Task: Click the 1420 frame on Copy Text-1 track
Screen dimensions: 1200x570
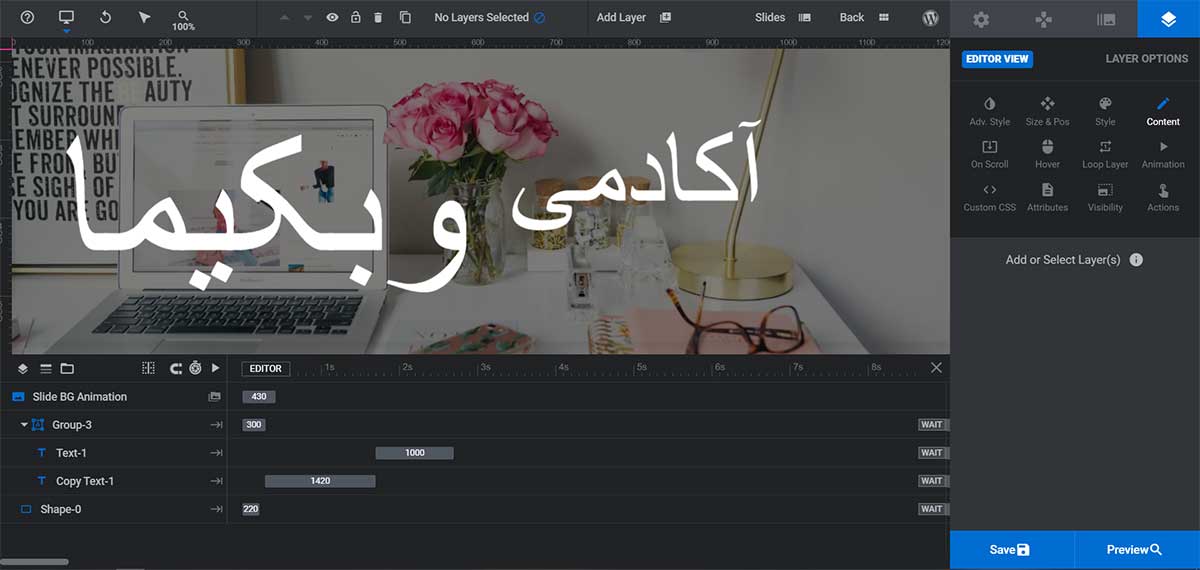Action: tap(320, 481)
